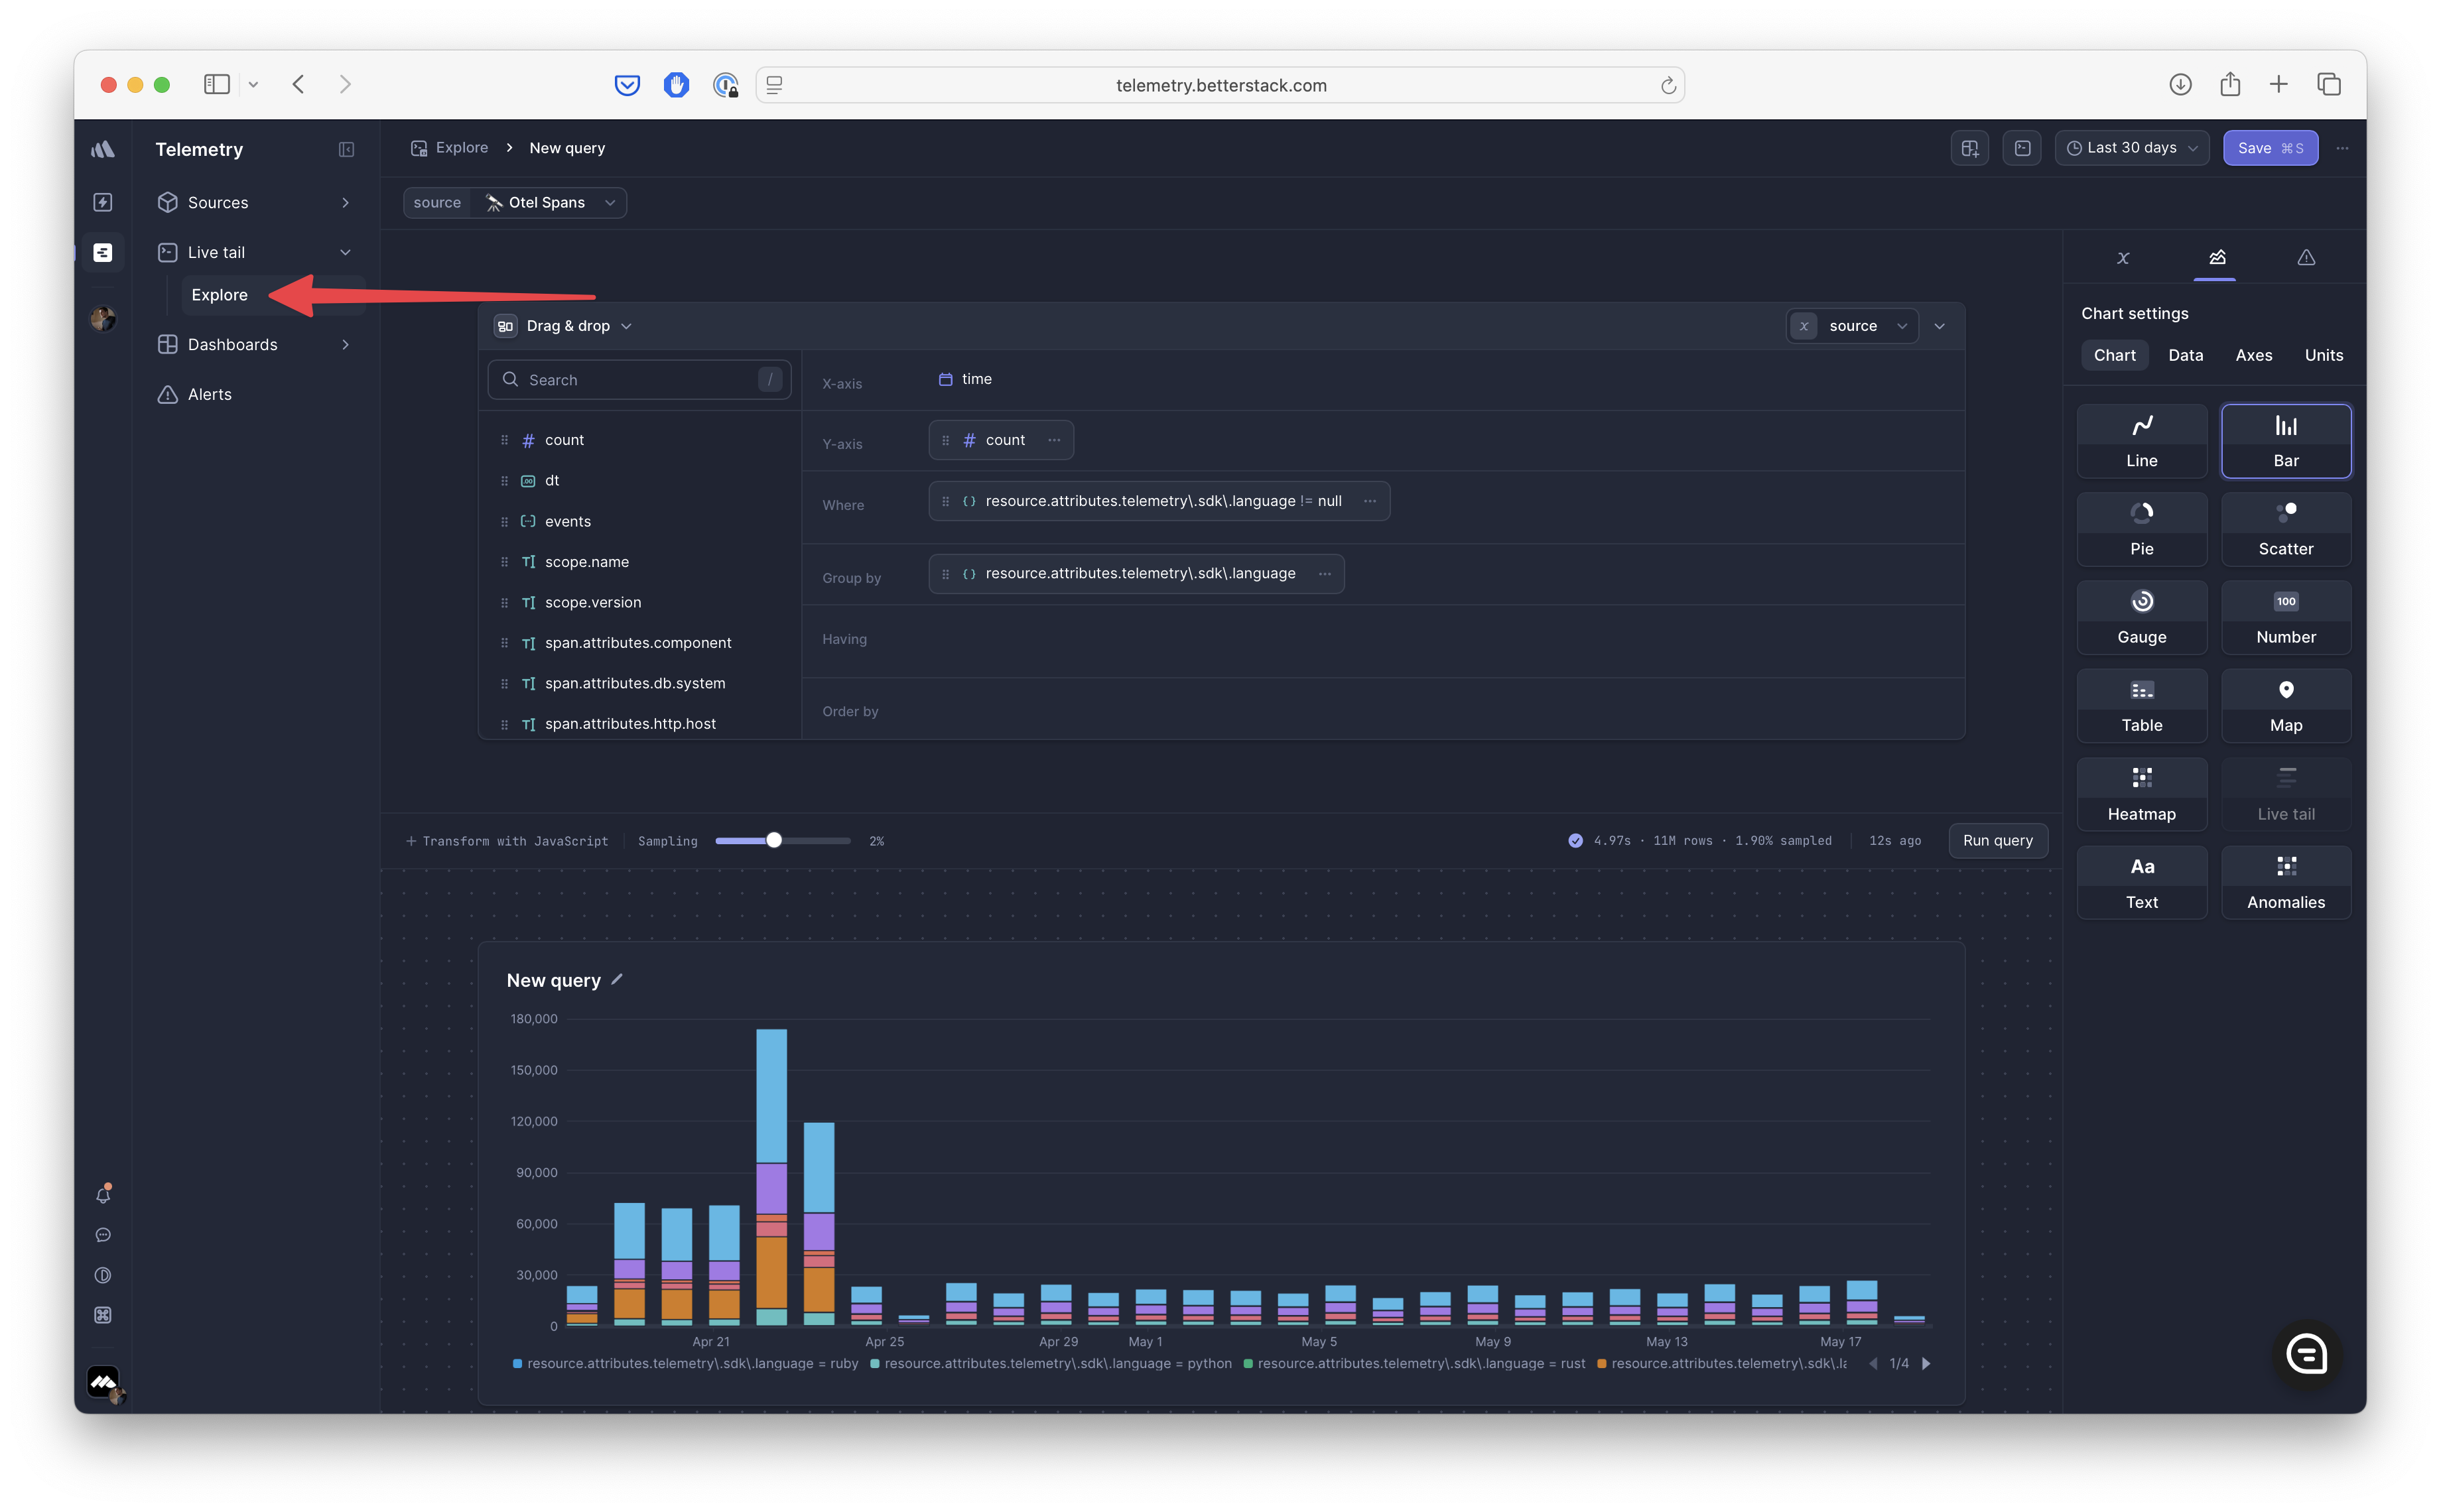
Task: Go to previous legend page
Action: pos(1873,1363)
